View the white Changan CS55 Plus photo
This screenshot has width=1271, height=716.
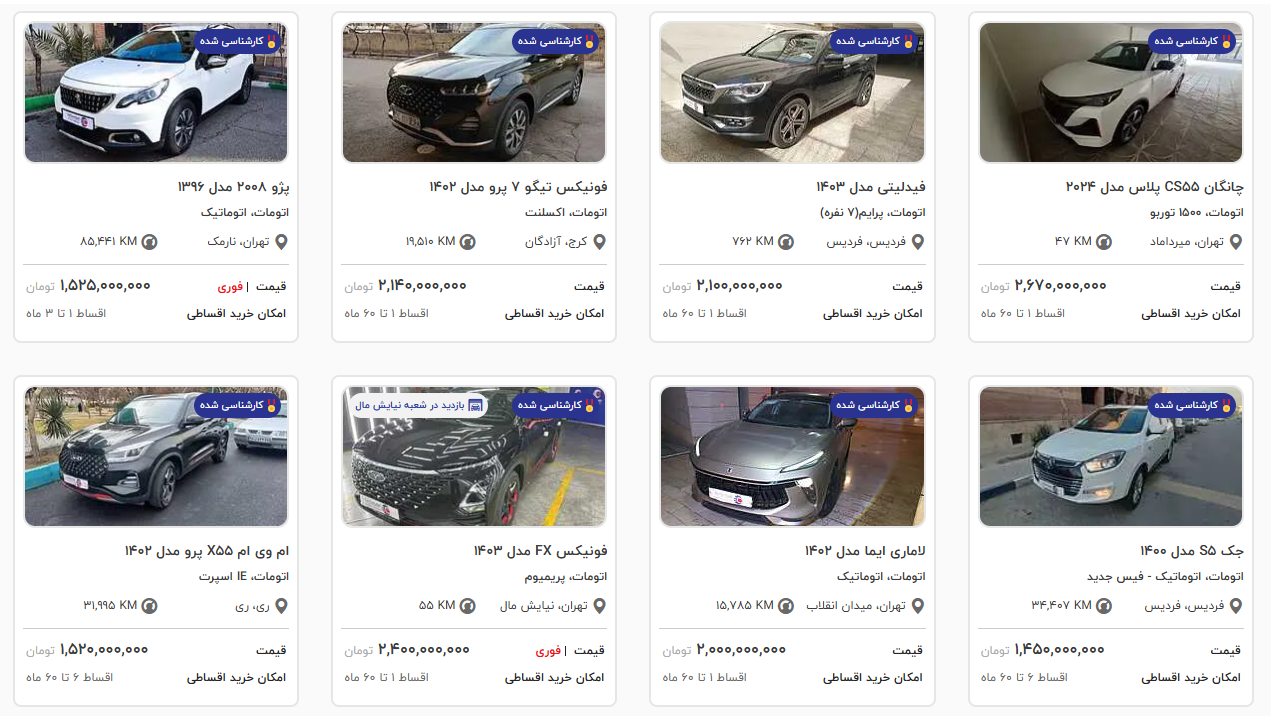point(1111,93)
